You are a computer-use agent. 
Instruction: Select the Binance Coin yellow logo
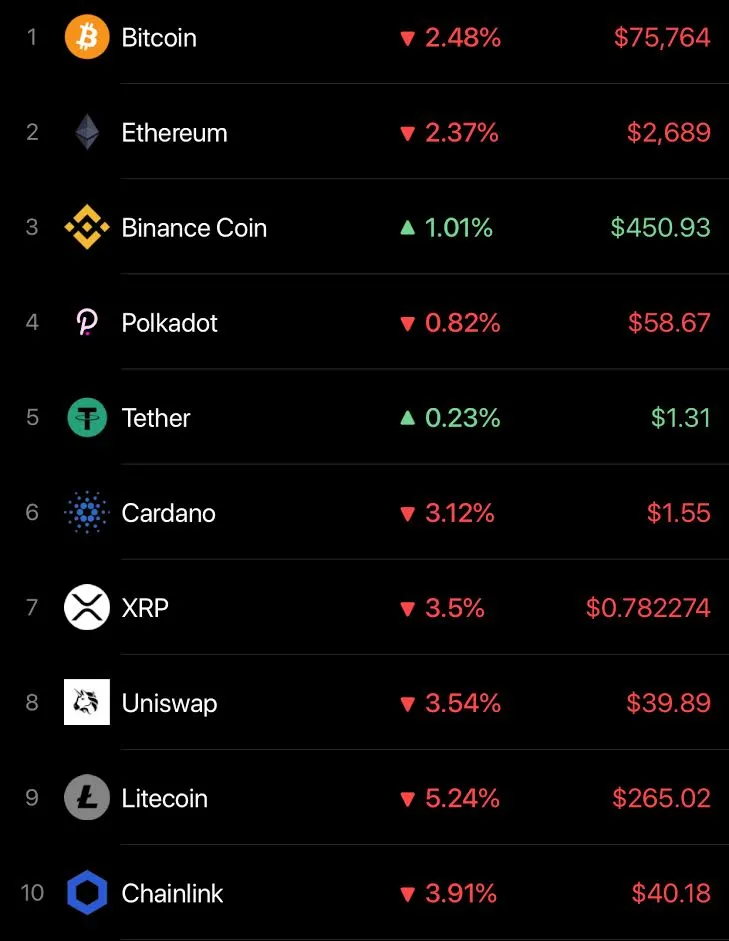(87, 227)
